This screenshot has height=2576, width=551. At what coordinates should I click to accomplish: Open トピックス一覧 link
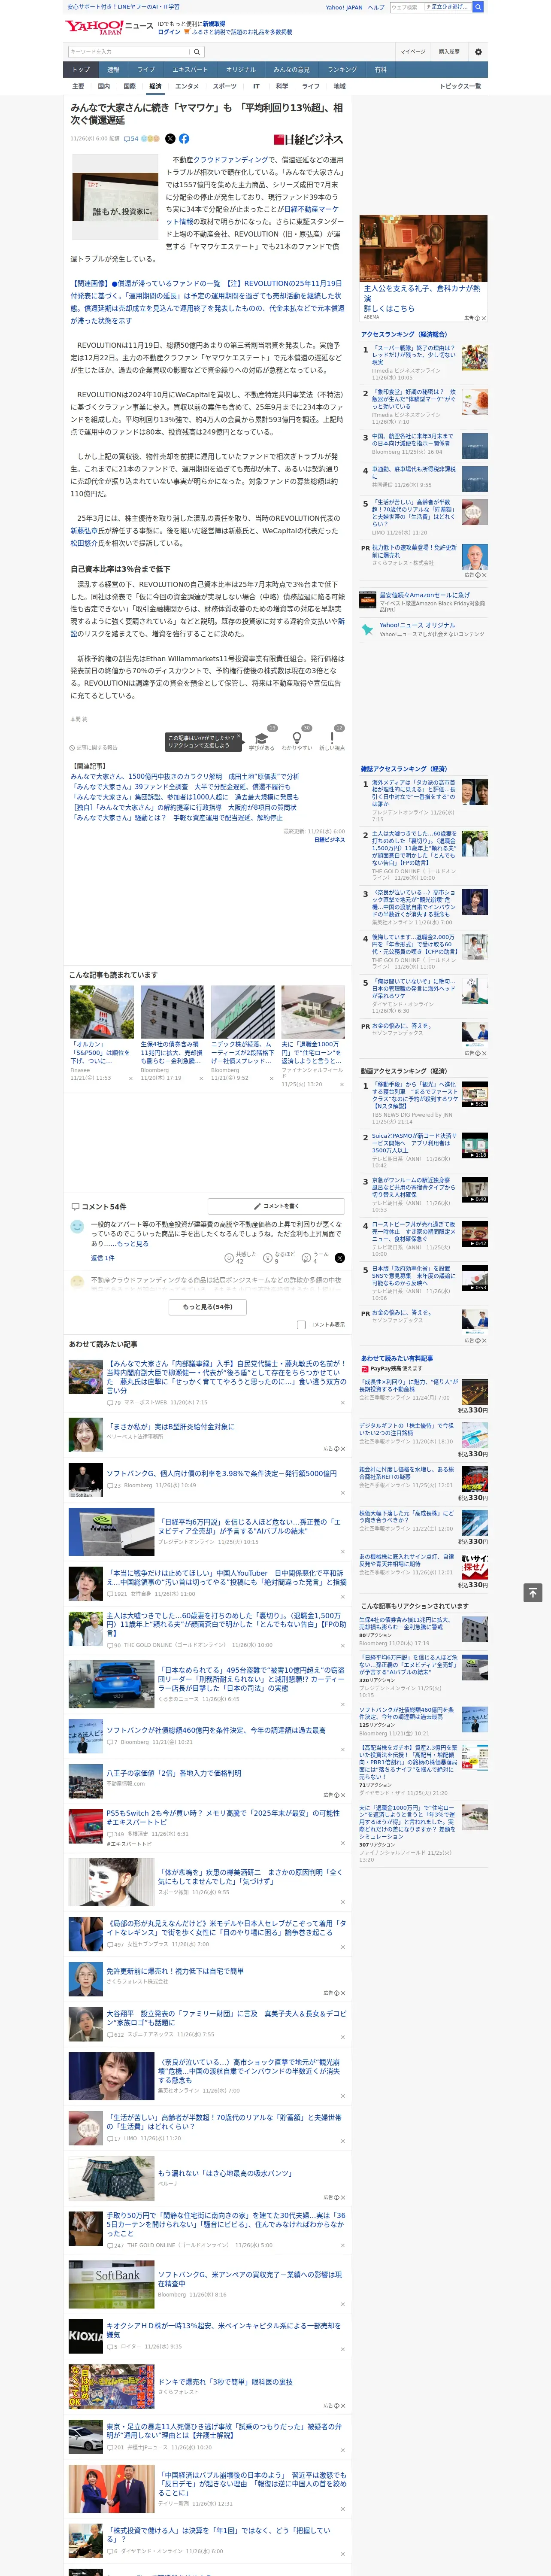pyautogui.click(x=460, y=86)
